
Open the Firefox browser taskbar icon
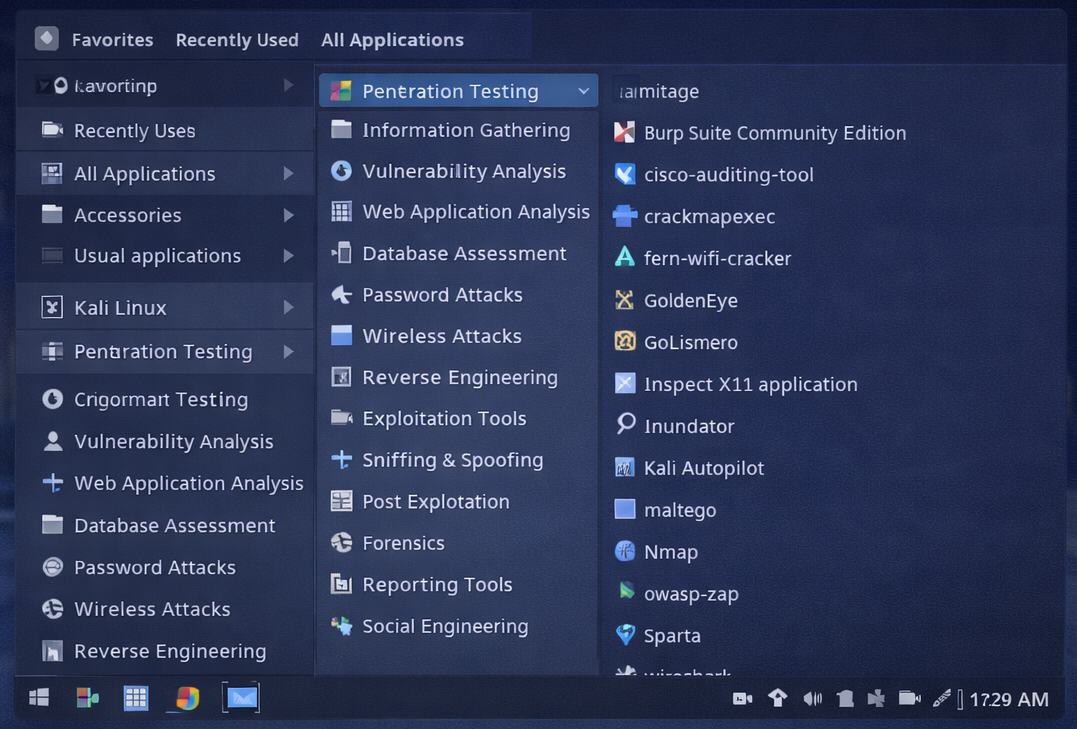186,698
